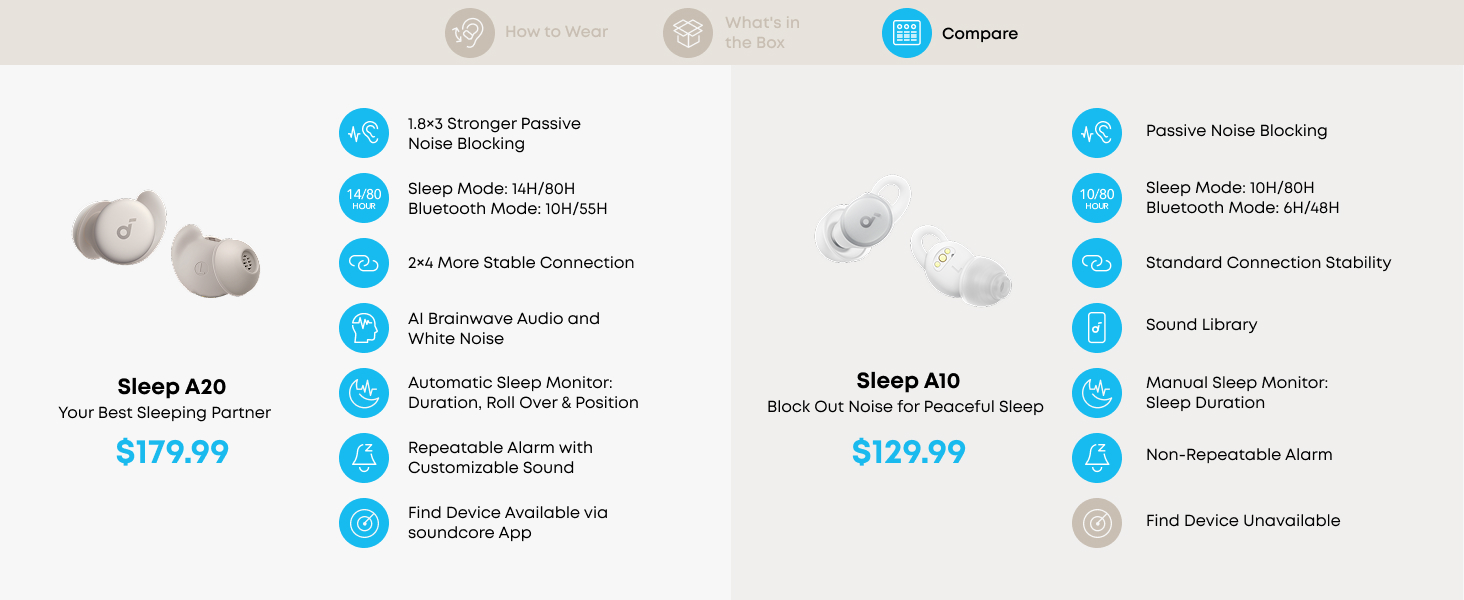
Task: Click the Sleep A10 10/80 hour battery icon
Action: coord(1097,198)
